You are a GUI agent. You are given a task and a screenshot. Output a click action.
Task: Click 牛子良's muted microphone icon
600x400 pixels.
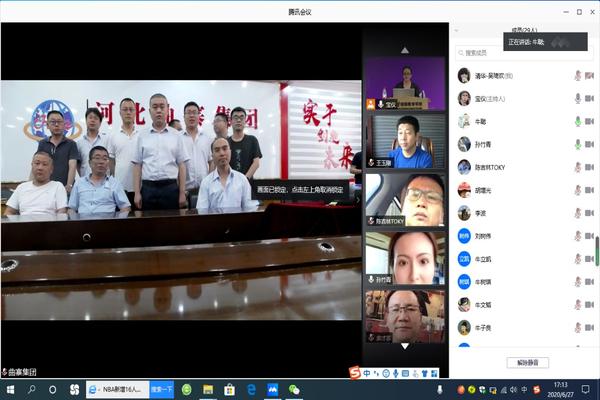click(x=578, y=328)
